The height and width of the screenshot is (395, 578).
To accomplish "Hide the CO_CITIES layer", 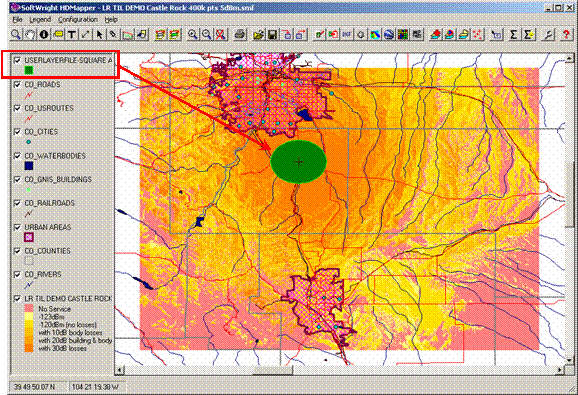I will tap(17, 132).
